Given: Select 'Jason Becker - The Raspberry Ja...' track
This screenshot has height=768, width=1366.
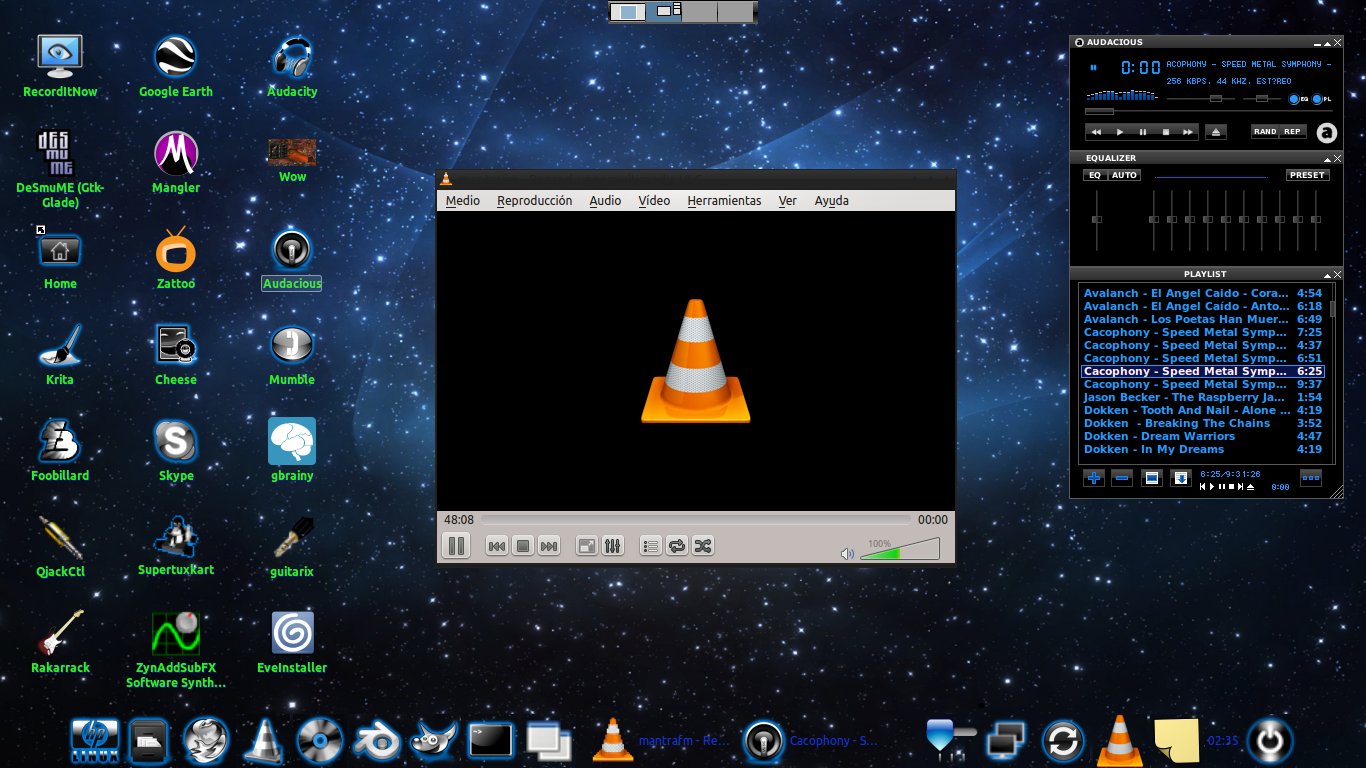Looking at the screenshot, I should pos(1203,397).
